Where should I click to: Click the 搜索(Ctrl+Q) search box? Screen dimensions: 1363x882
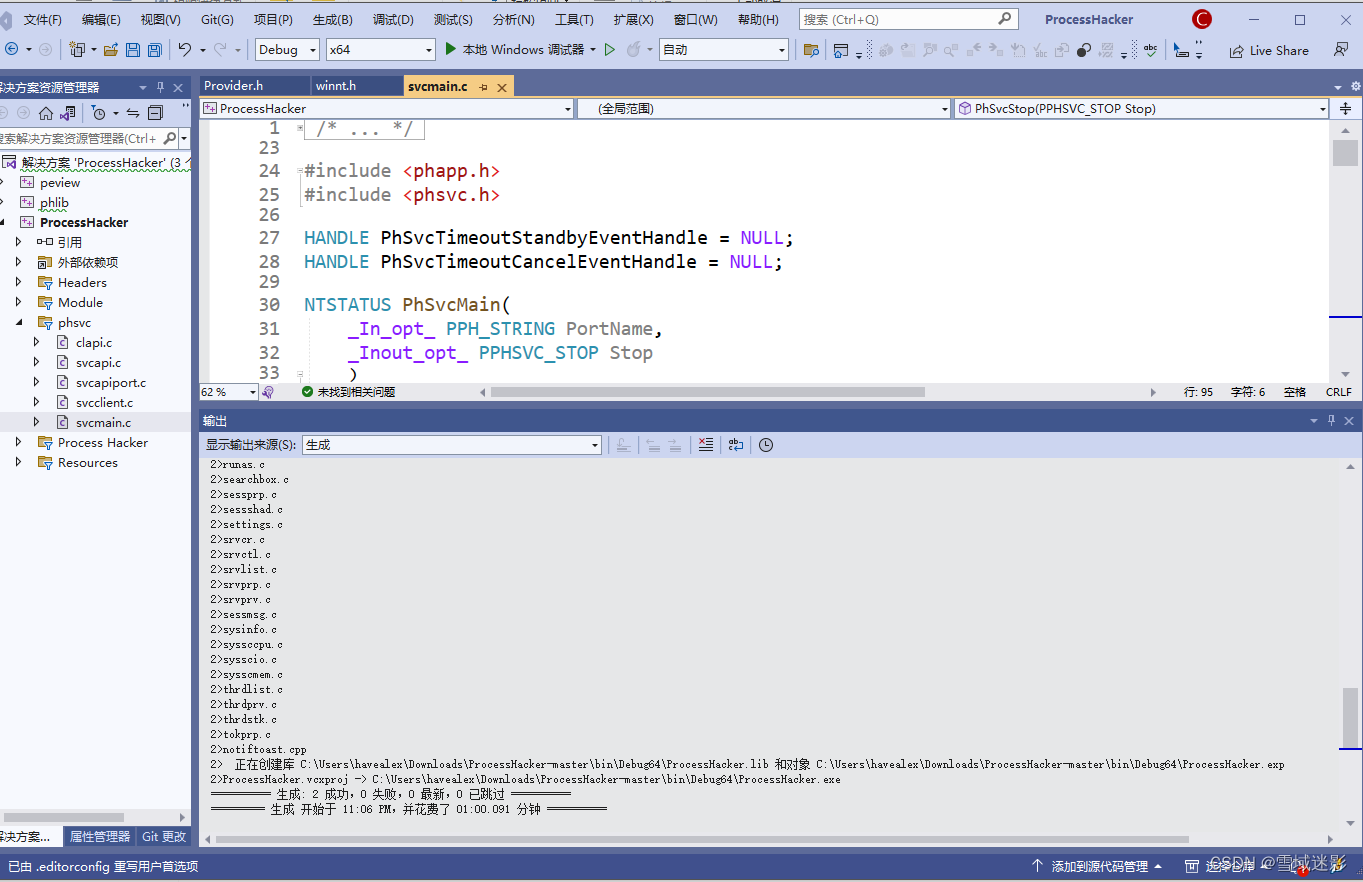point(900,17)
